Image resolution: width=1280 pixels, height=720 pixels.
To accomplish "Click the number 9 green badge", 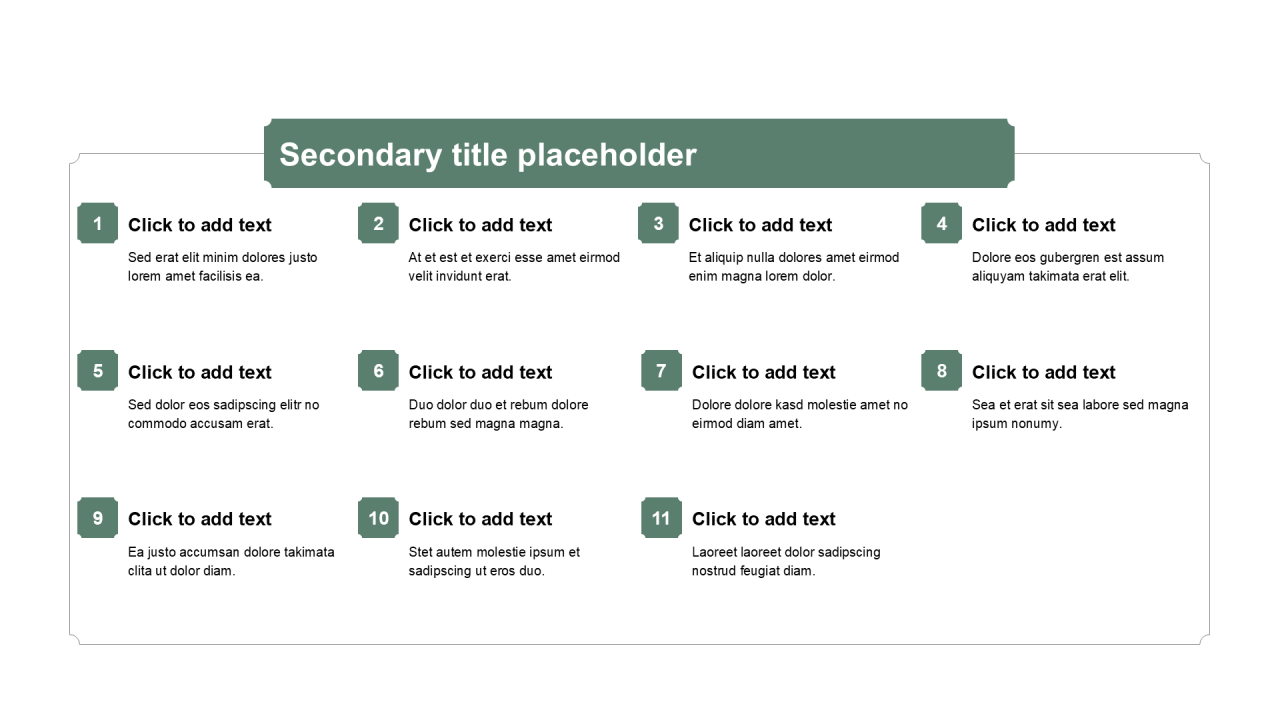I will tap(97, 518).
